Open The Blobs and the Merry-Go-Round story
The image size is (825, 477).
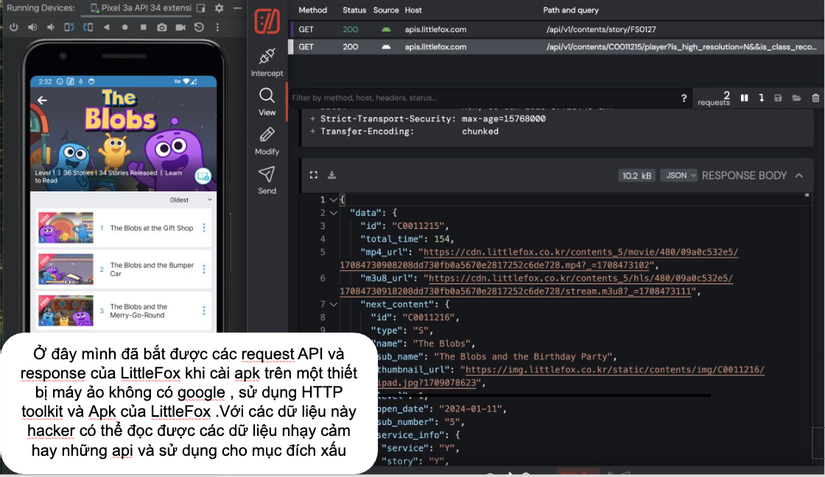point(124,311)
